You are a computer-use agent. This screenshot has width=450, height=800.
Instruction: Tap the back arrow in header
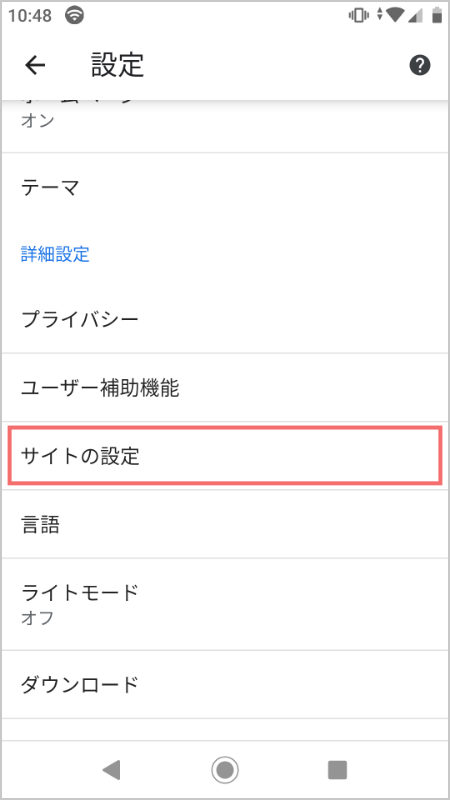(35, 65)
